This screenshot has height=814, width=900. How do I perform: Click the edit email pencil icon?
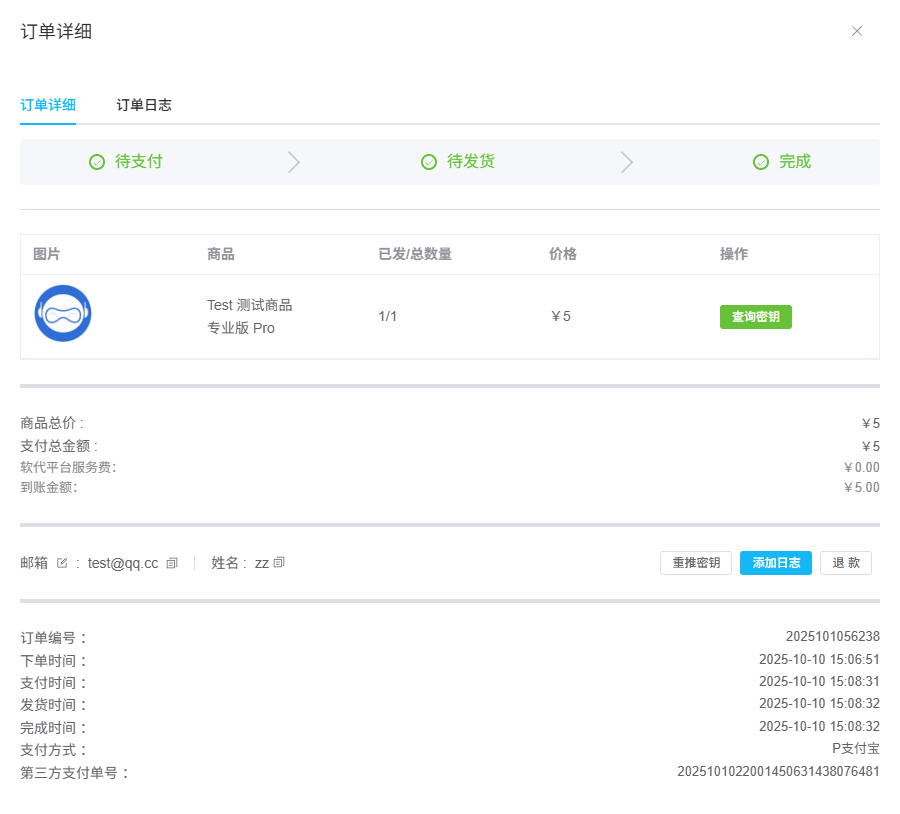(62, 563)
